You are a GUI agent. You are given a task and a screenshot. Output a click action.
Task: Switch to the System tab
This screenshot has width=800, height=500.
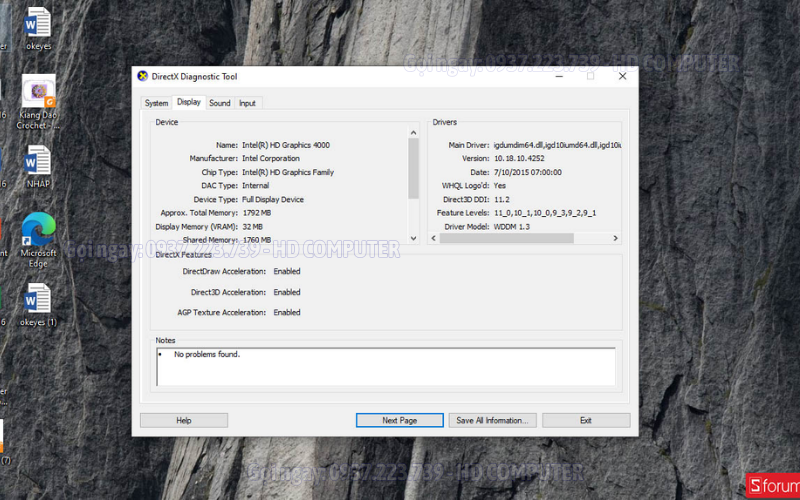156,103
